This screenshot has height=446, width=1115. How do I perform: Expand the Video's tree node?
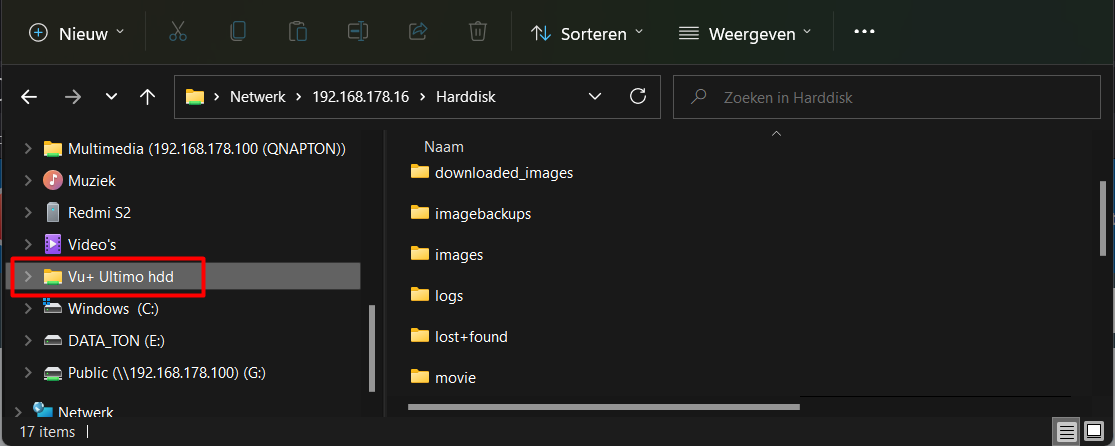coord(28,245)
